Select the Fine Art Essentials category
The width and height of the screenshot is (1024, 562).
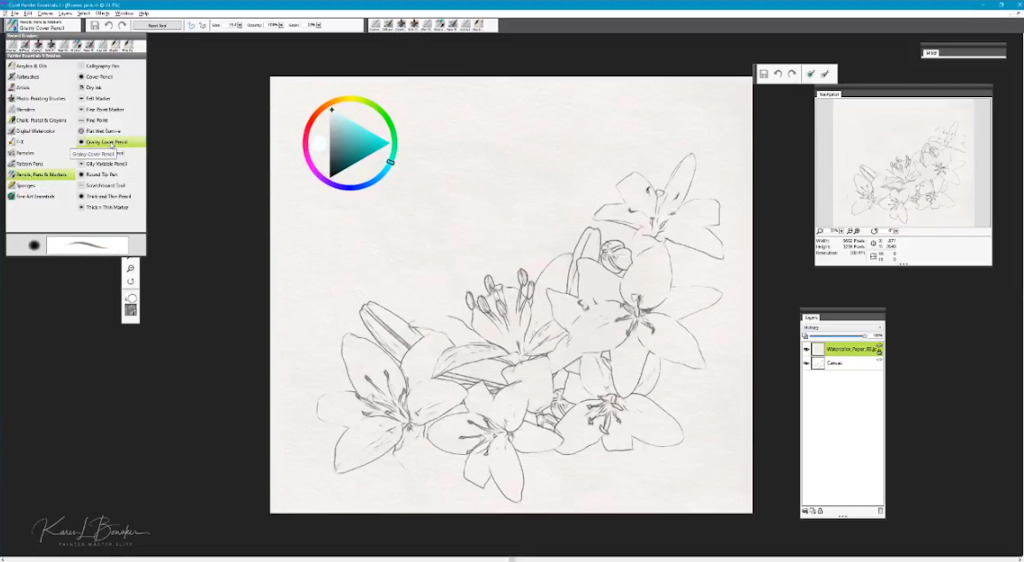coord(40,196)
